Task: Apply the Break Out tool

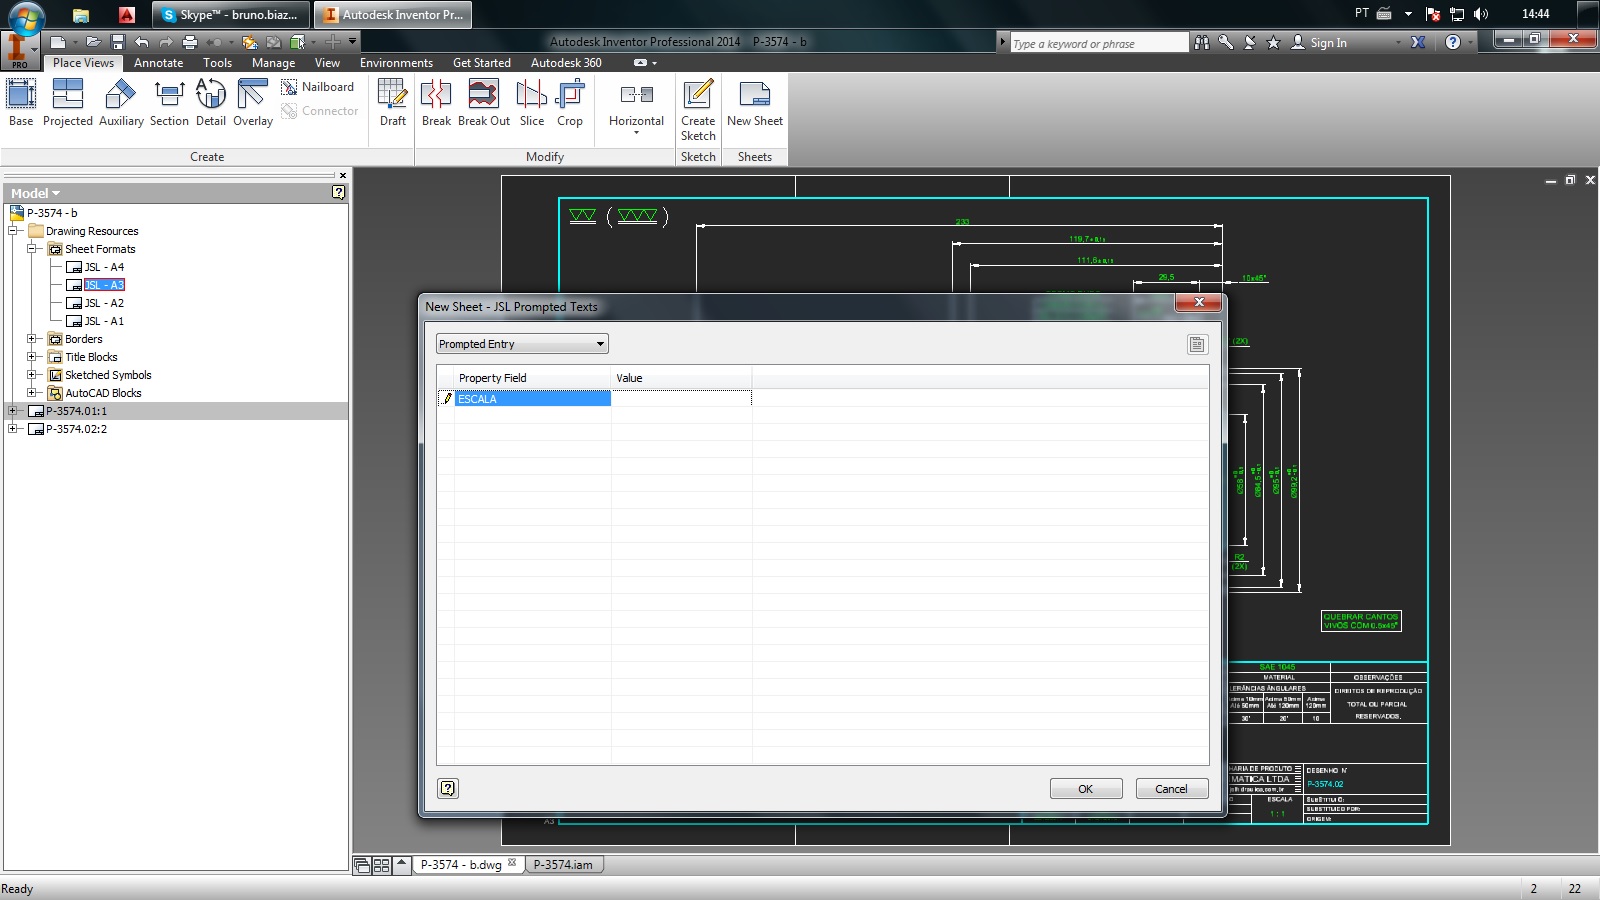Action: [484, 103]
